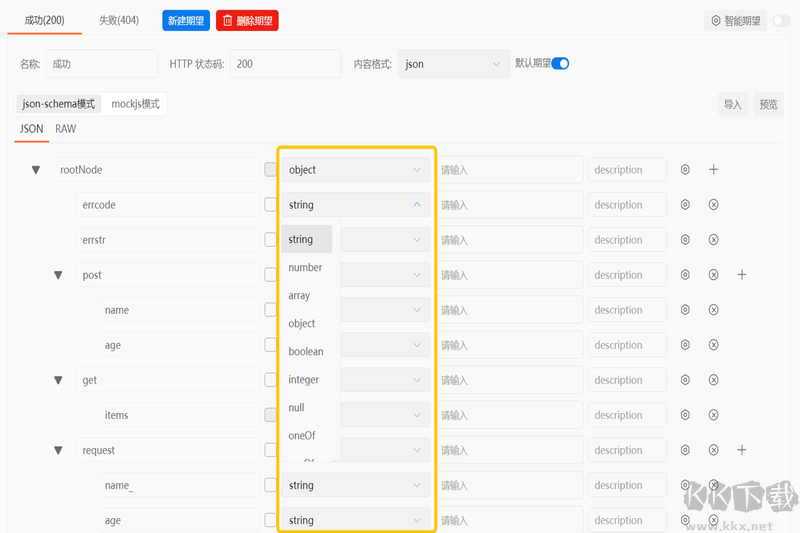
Task: Check the required box for get
Action: coord(270,380)
